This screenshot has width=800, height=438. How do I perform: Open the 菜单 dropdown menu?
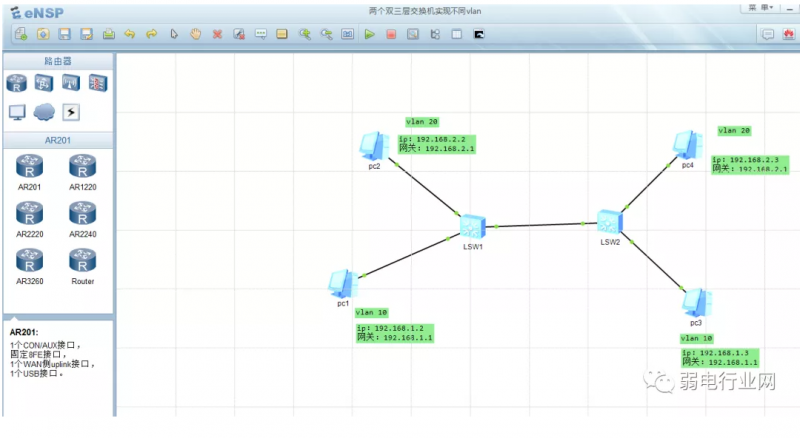tap(758, 8)
